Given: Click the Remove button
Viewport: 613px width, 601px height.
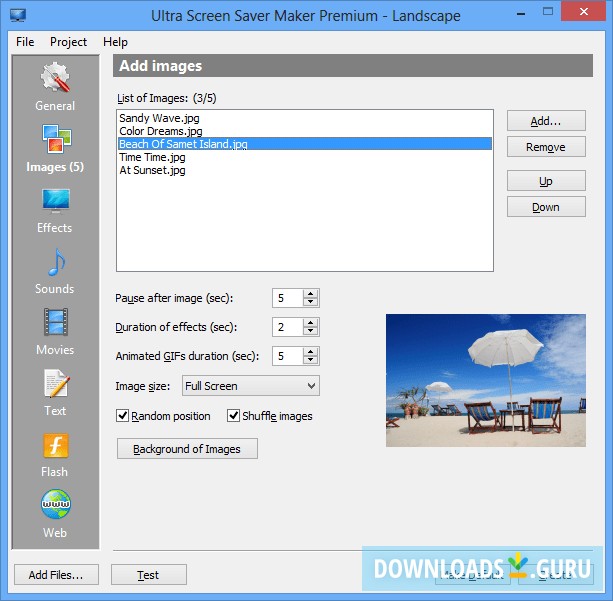Looking at the screenshot, I should [x=546, y=147].
